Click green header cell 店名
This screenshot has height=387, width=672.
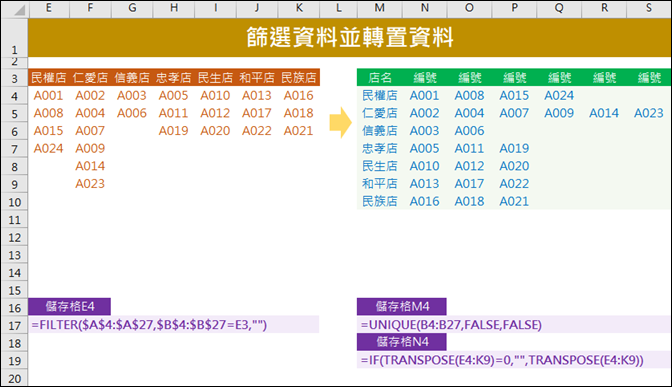pos(380,78)
